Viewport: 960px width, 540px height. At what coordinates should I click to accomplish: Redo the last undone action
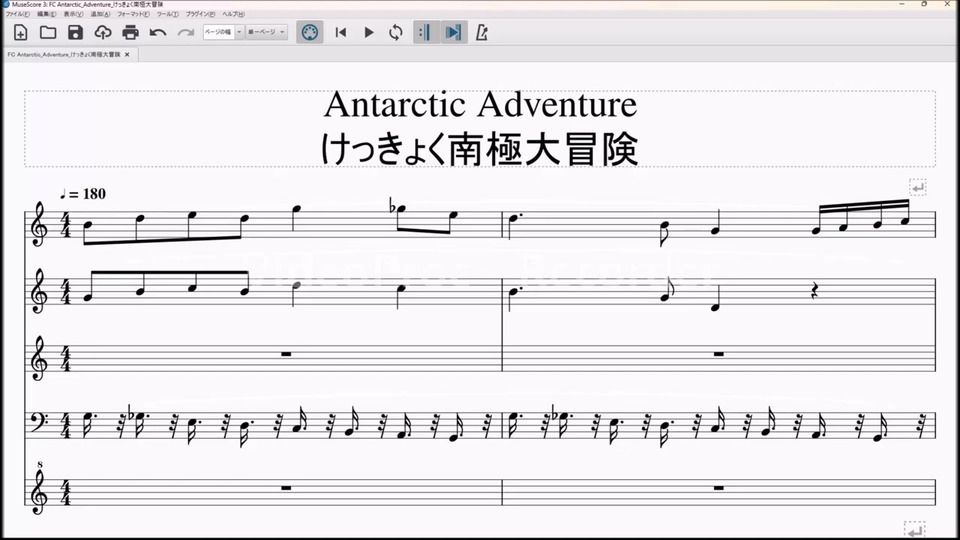pyautogui.click(x=186, y=32)
